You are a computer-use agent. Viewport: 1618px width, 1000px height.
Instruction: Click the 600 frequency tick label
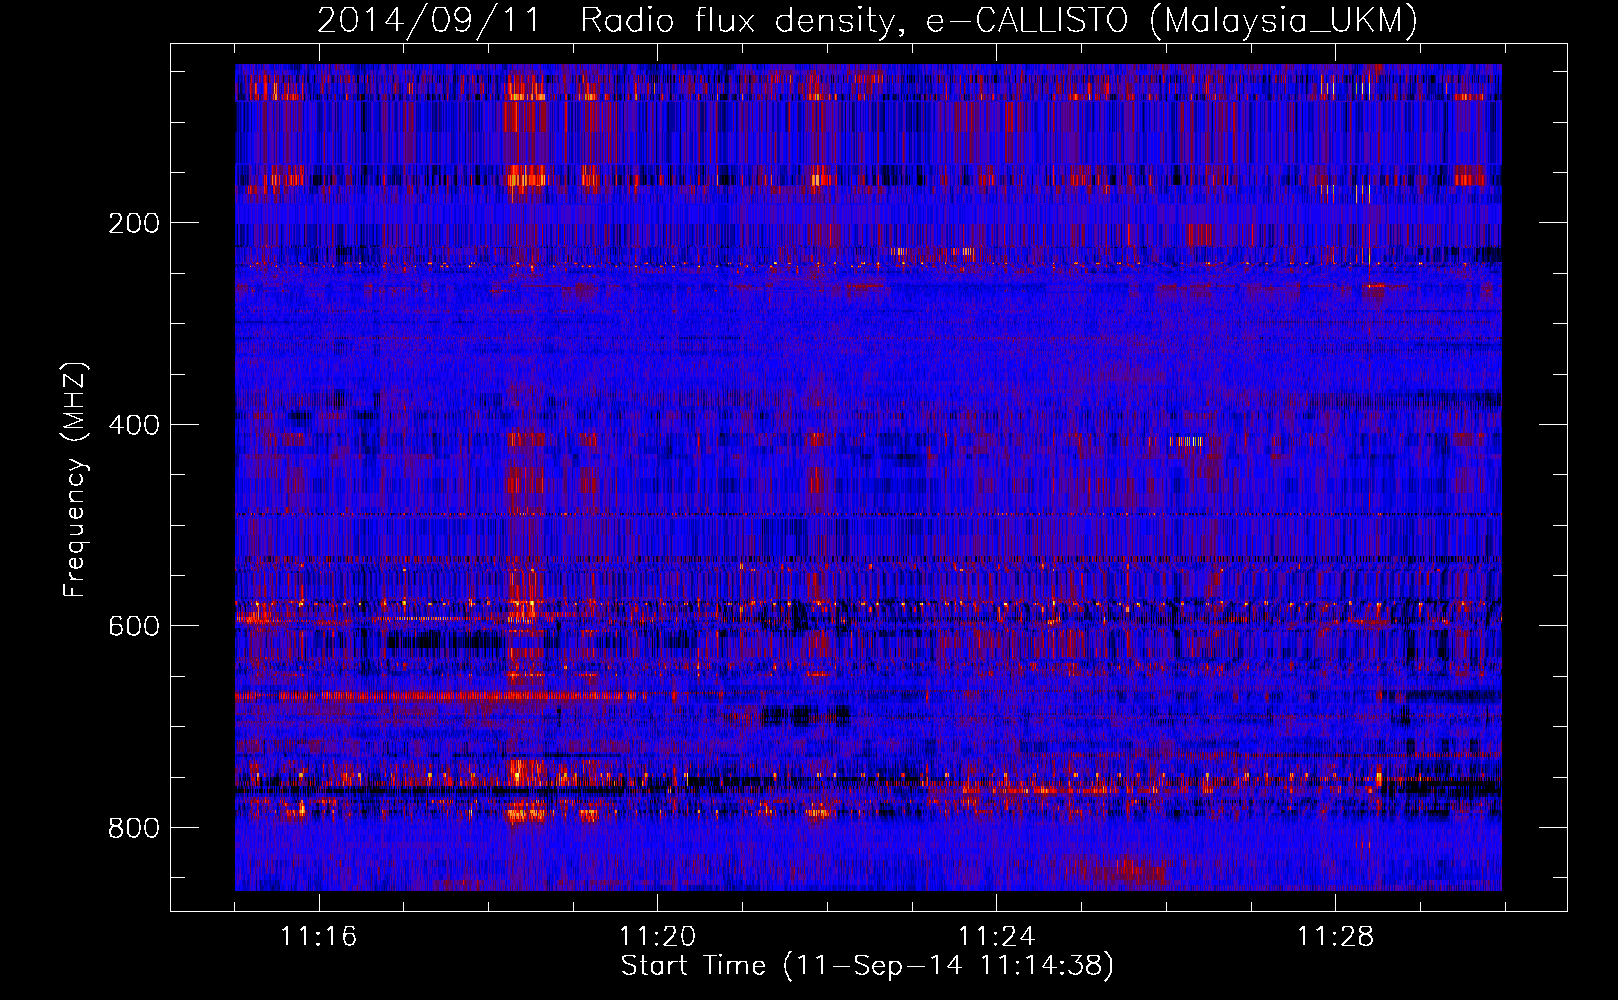pos(134,626)
